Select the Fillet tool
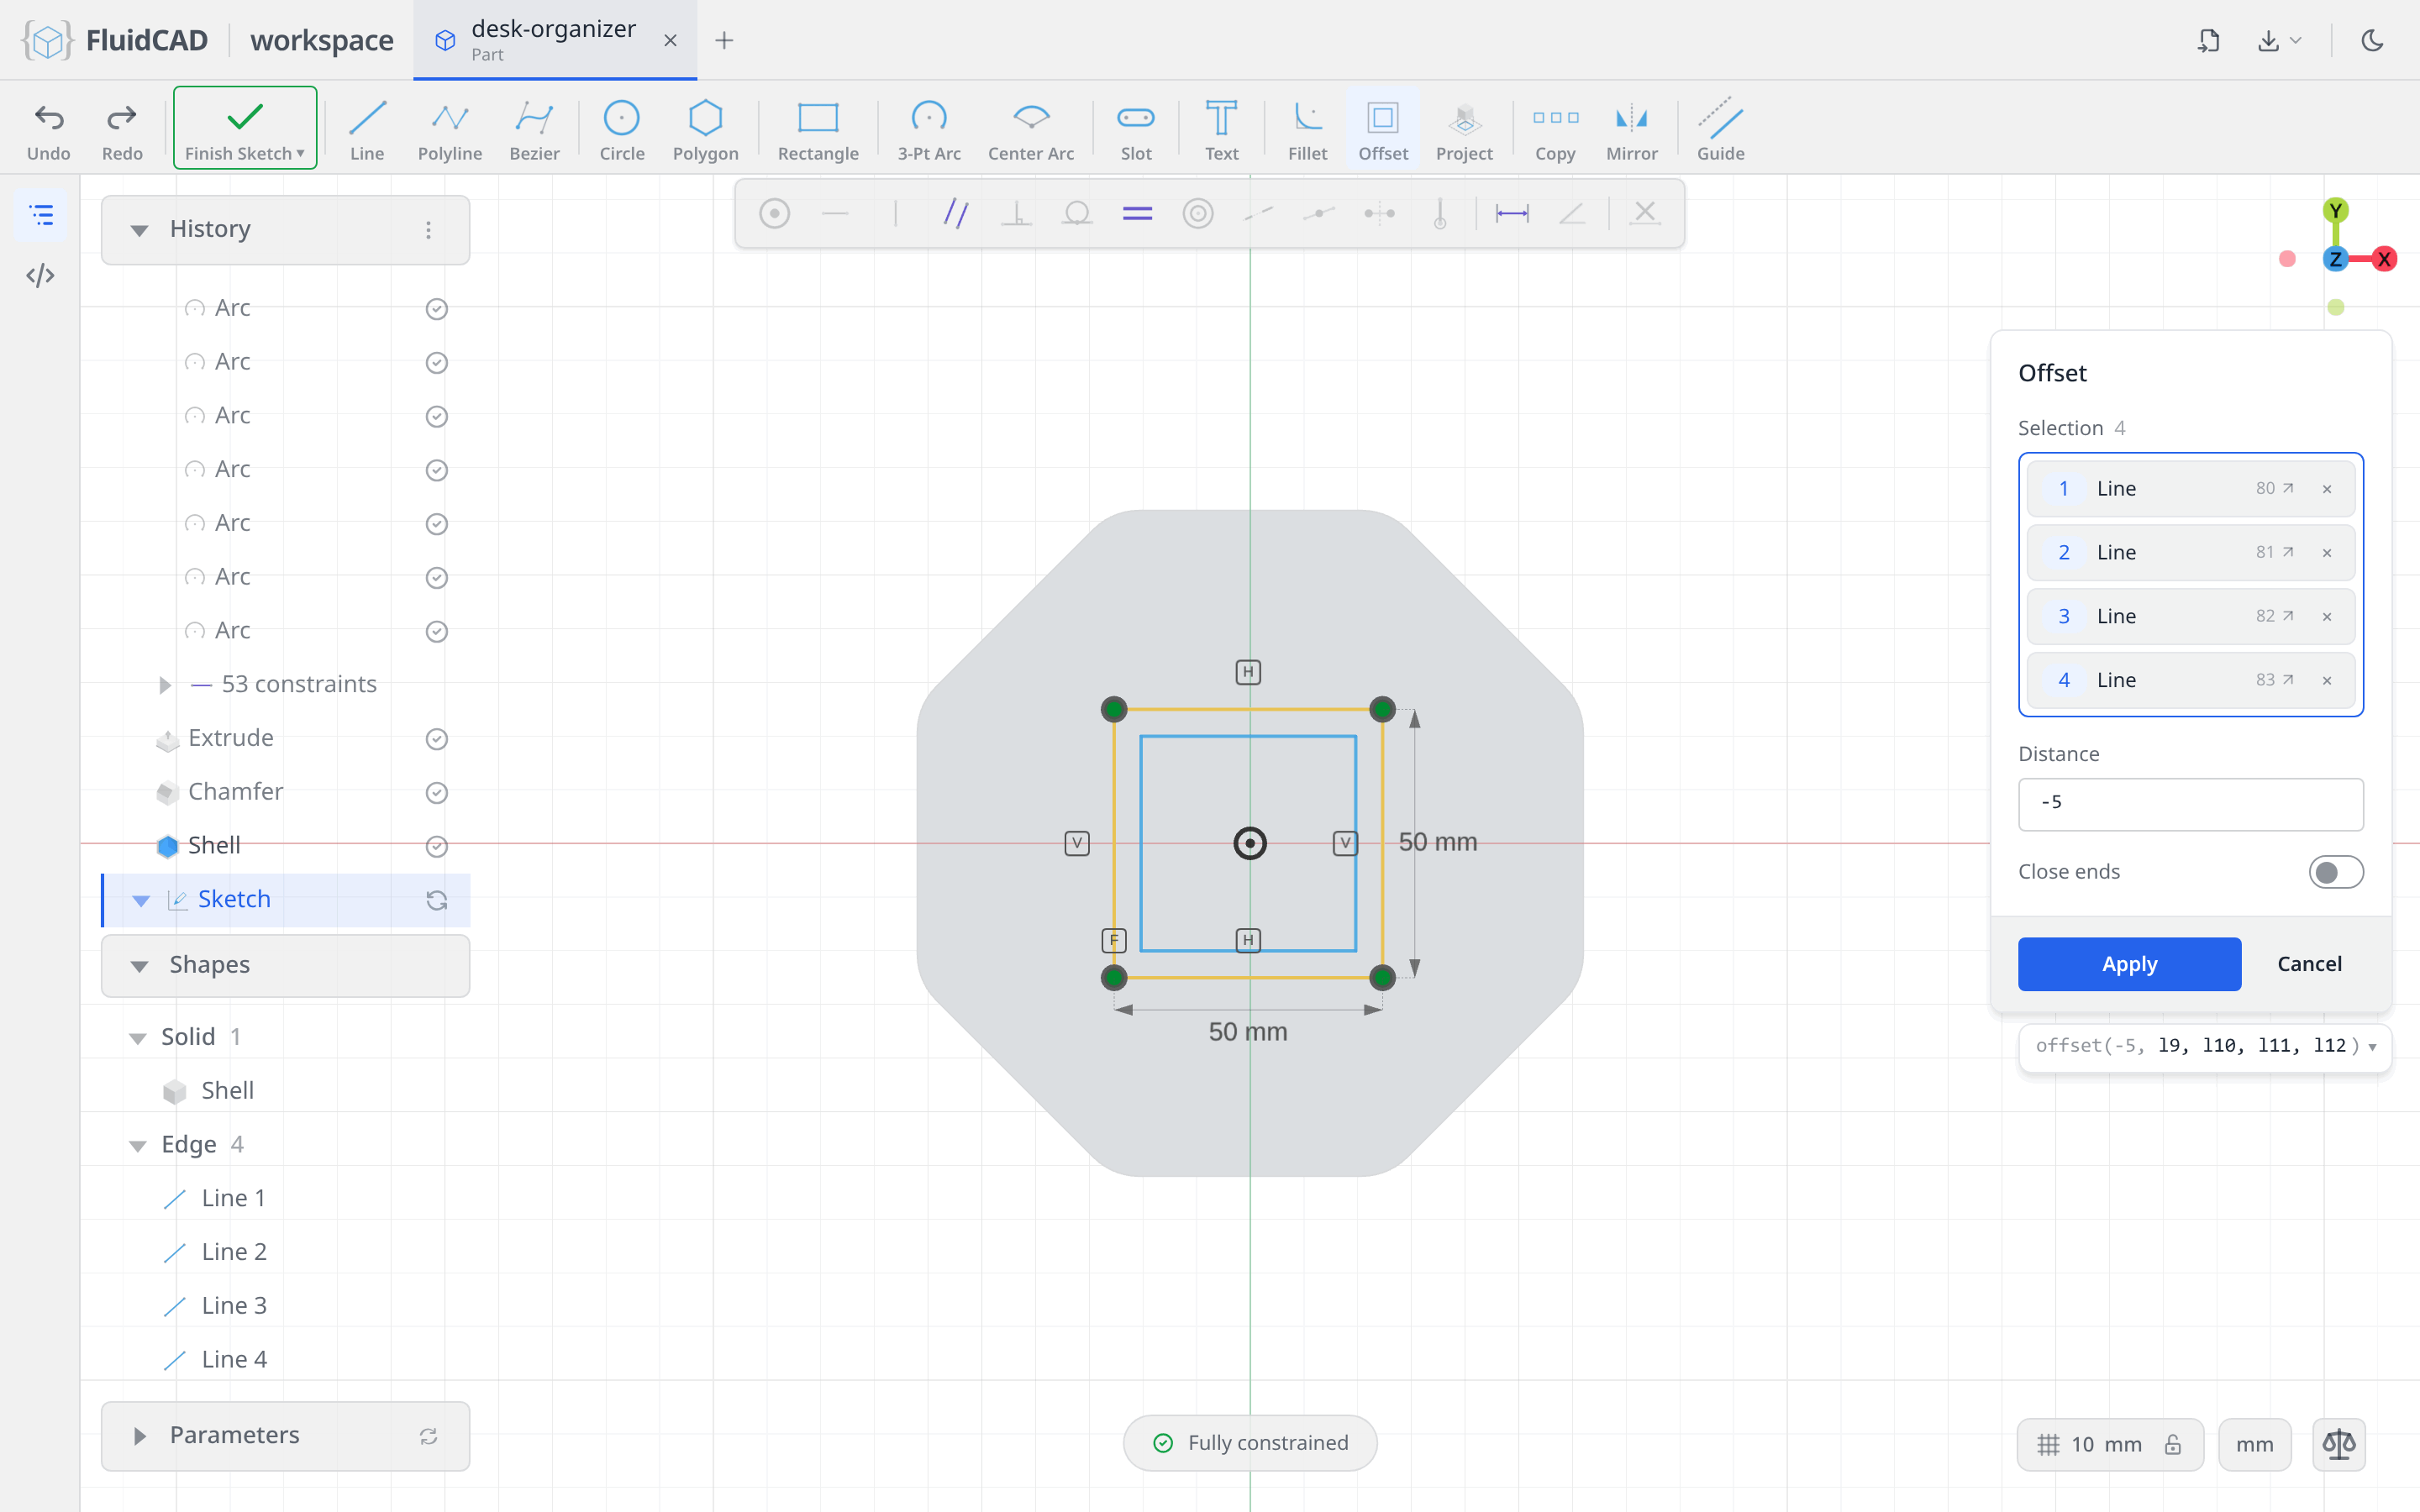2420x1512 pixels. coord(1307,130)
